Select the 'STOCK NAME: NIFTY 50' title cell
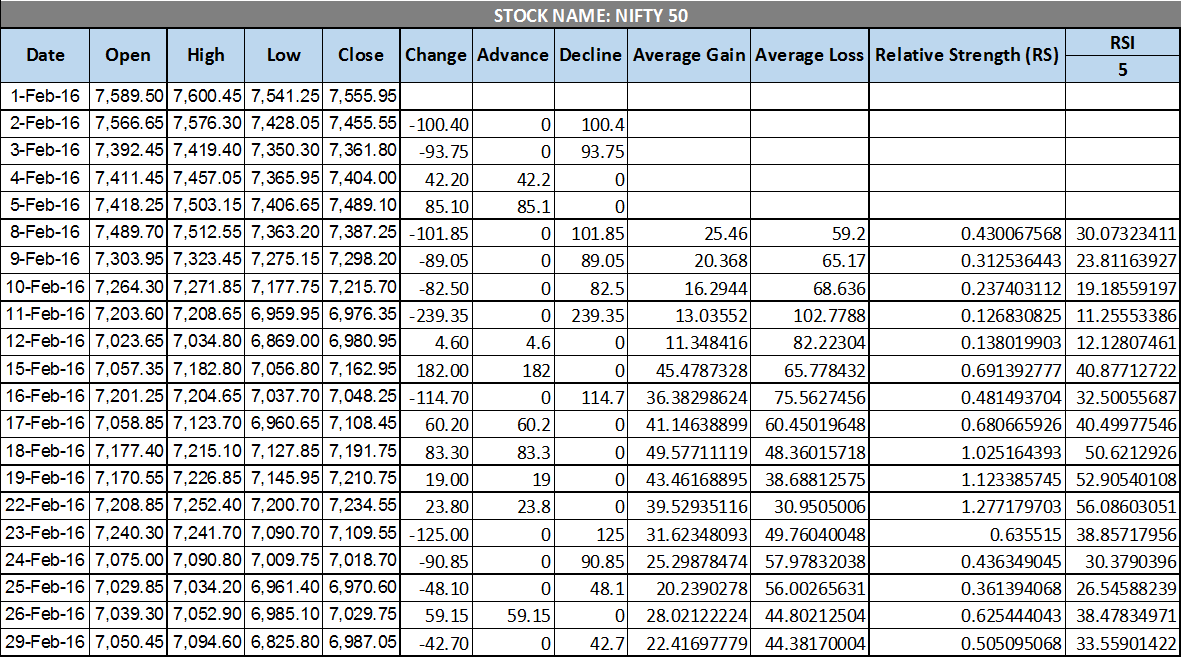Image resolution: width=1182 pixels, height=658 pixels. click(591, 15)
